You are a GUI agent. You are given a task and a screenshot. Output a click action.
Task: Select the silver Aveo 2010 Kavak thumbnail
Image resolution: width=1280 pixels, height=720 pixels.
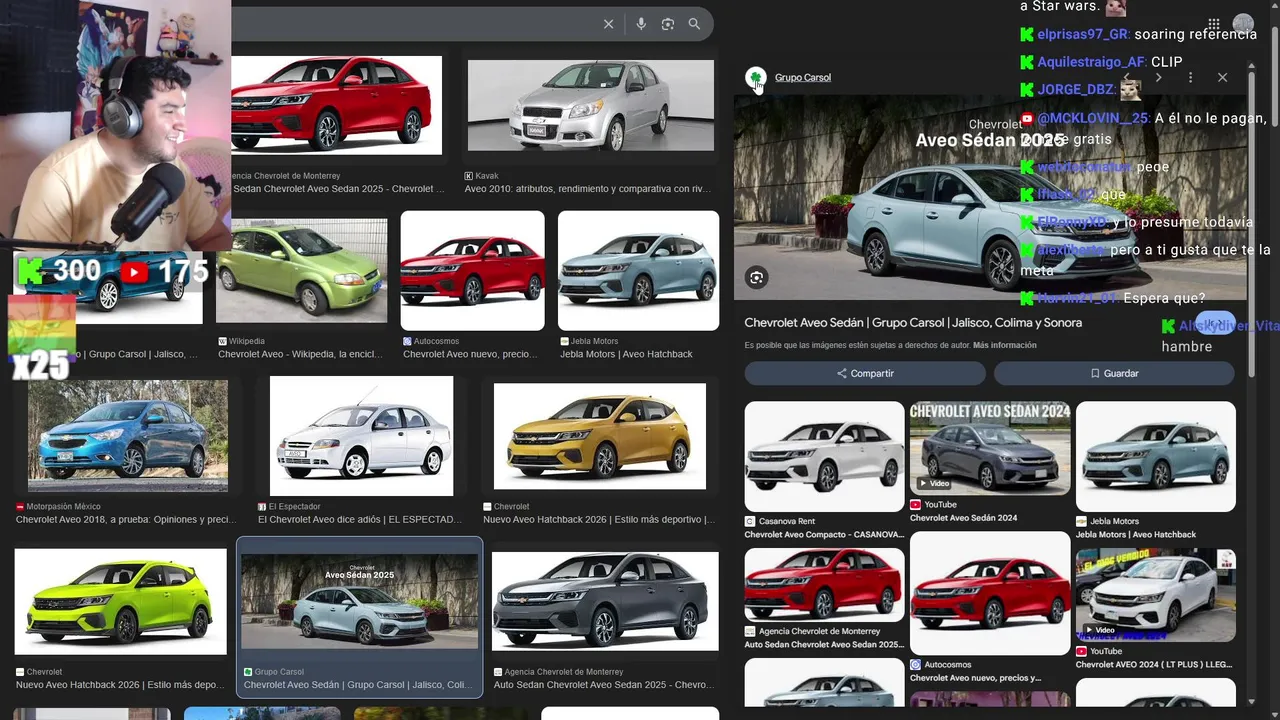click(591, 105)
